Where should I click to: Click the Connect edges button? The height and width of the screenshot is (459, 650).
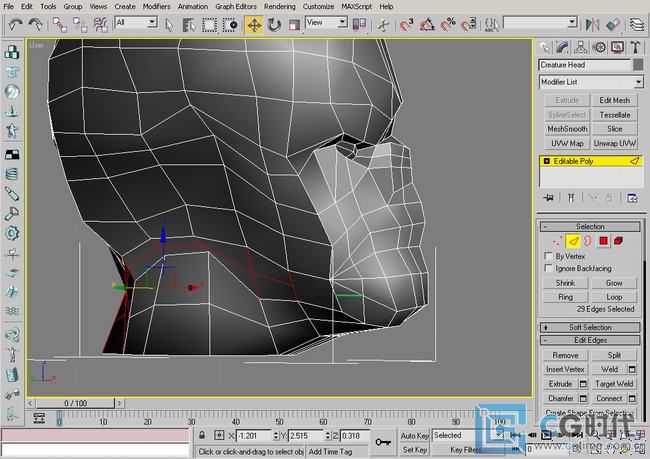(609, 398)
